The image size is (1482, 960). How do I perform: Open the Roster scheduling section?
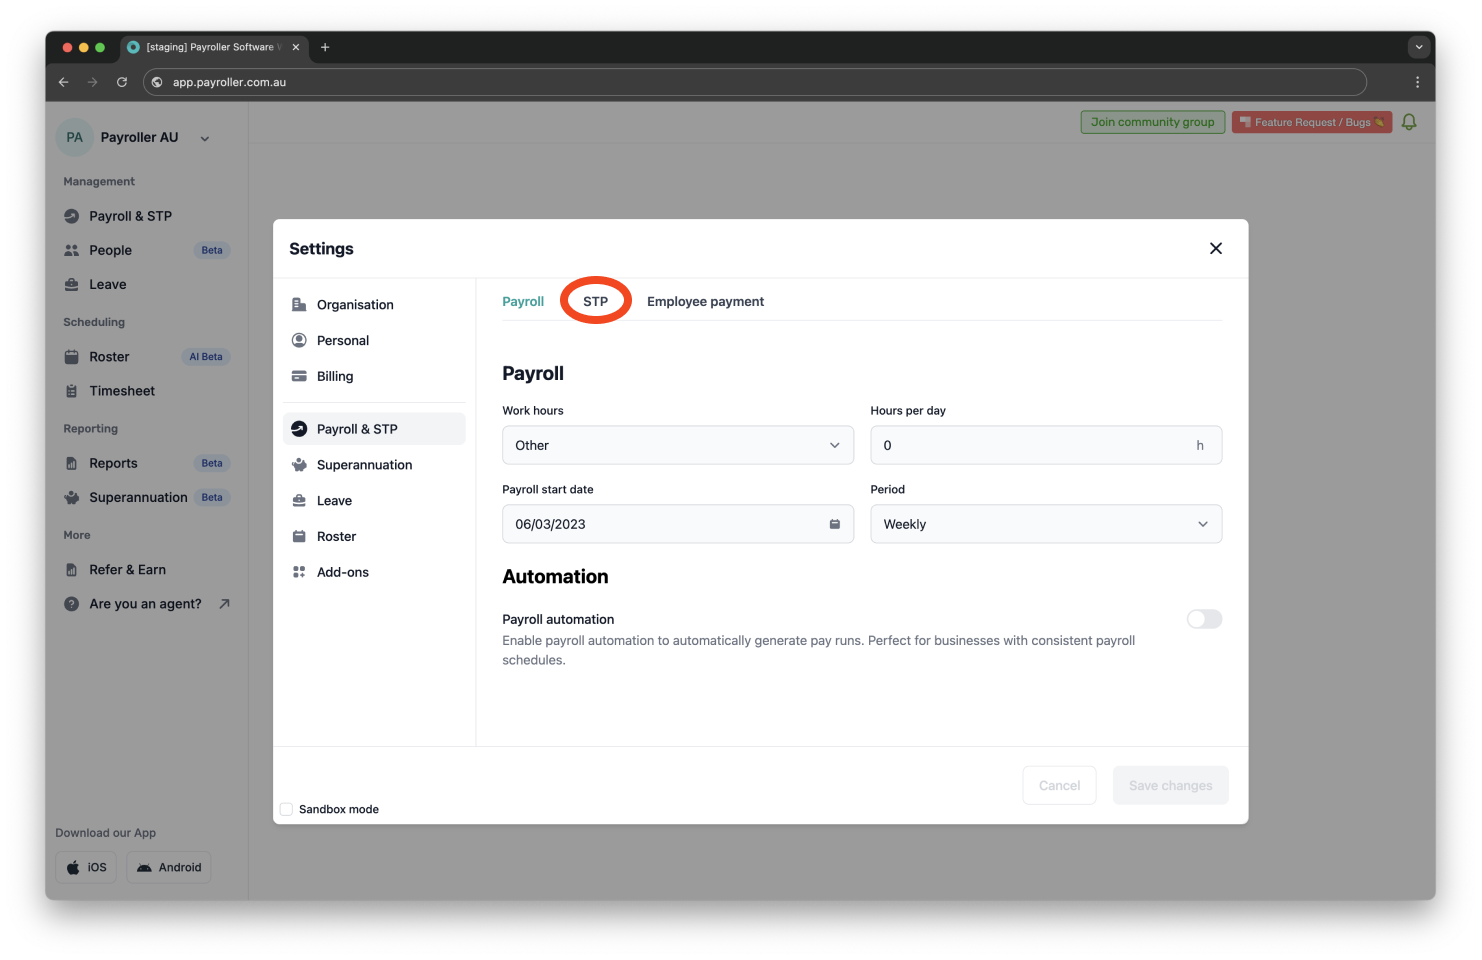click(72, 356)
